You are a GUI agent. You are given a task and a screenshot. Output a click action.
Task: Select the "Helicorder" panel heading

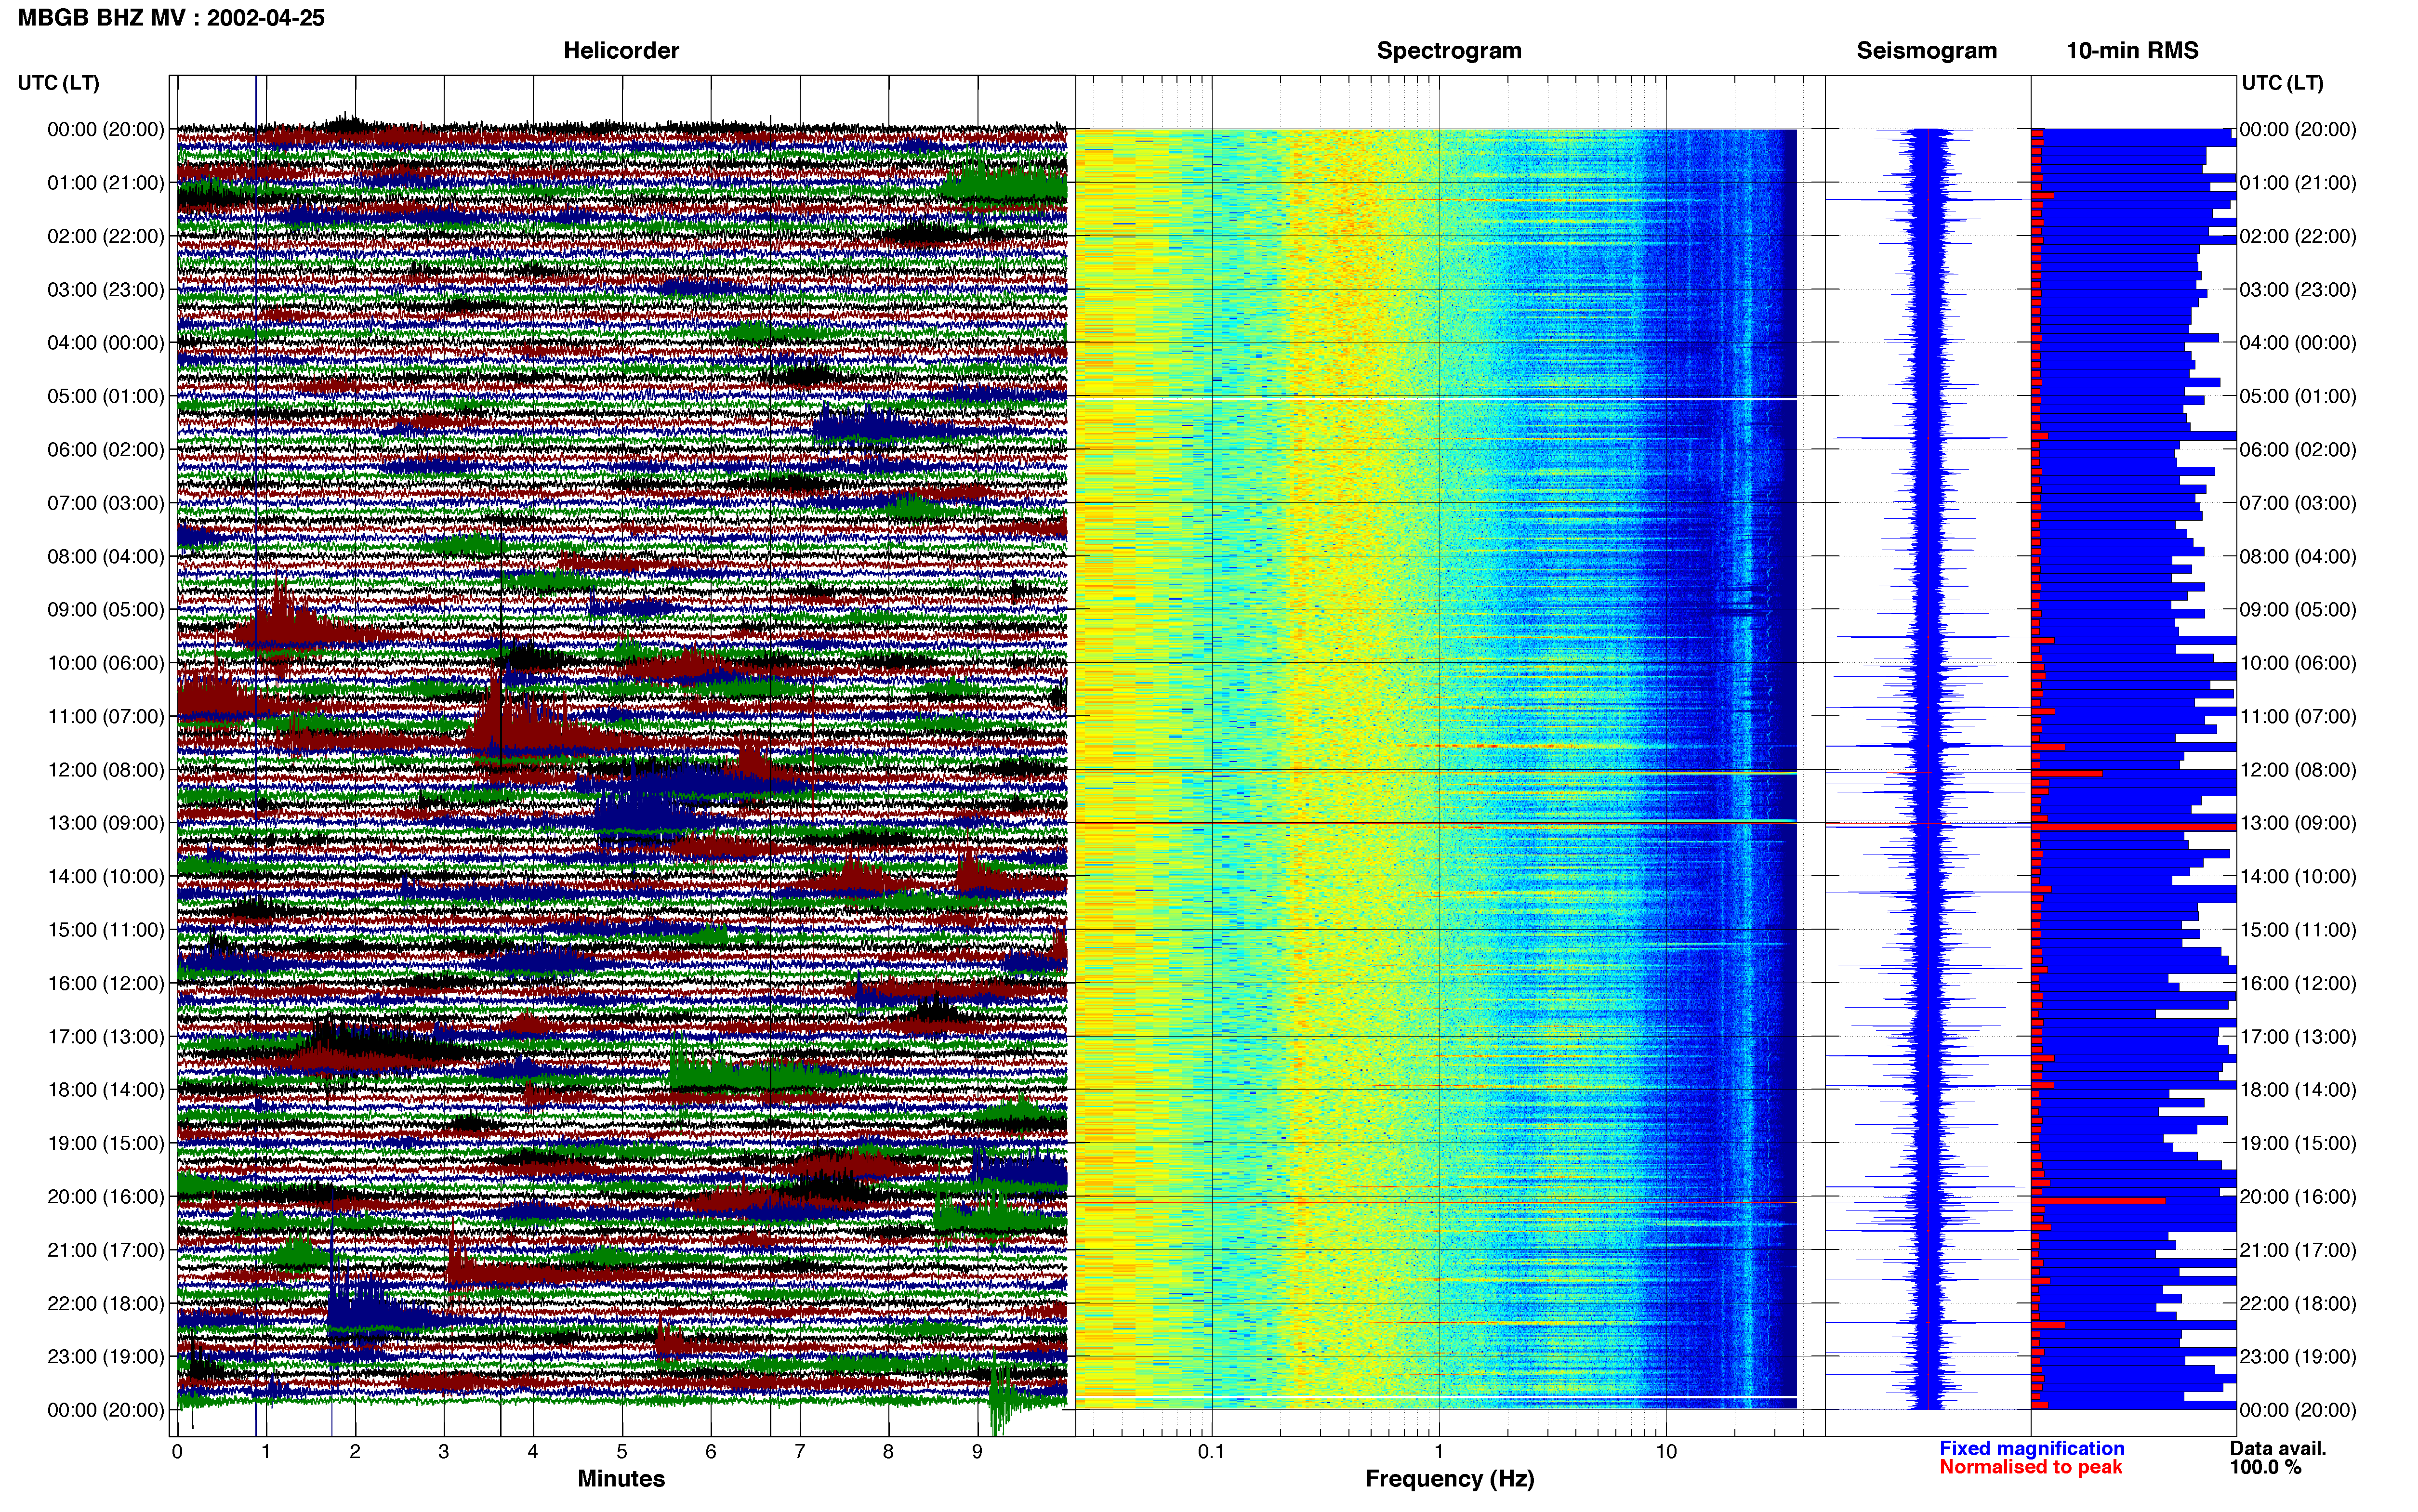(x=621, y=50)
